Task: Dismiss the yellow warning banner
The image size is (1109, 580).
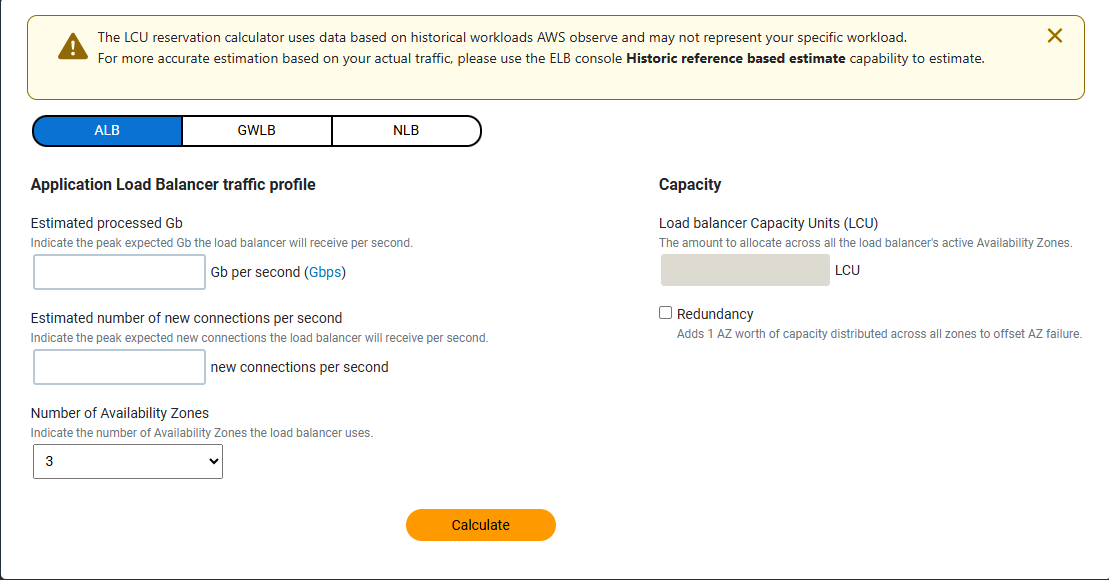Action: tap(1054, 36)
